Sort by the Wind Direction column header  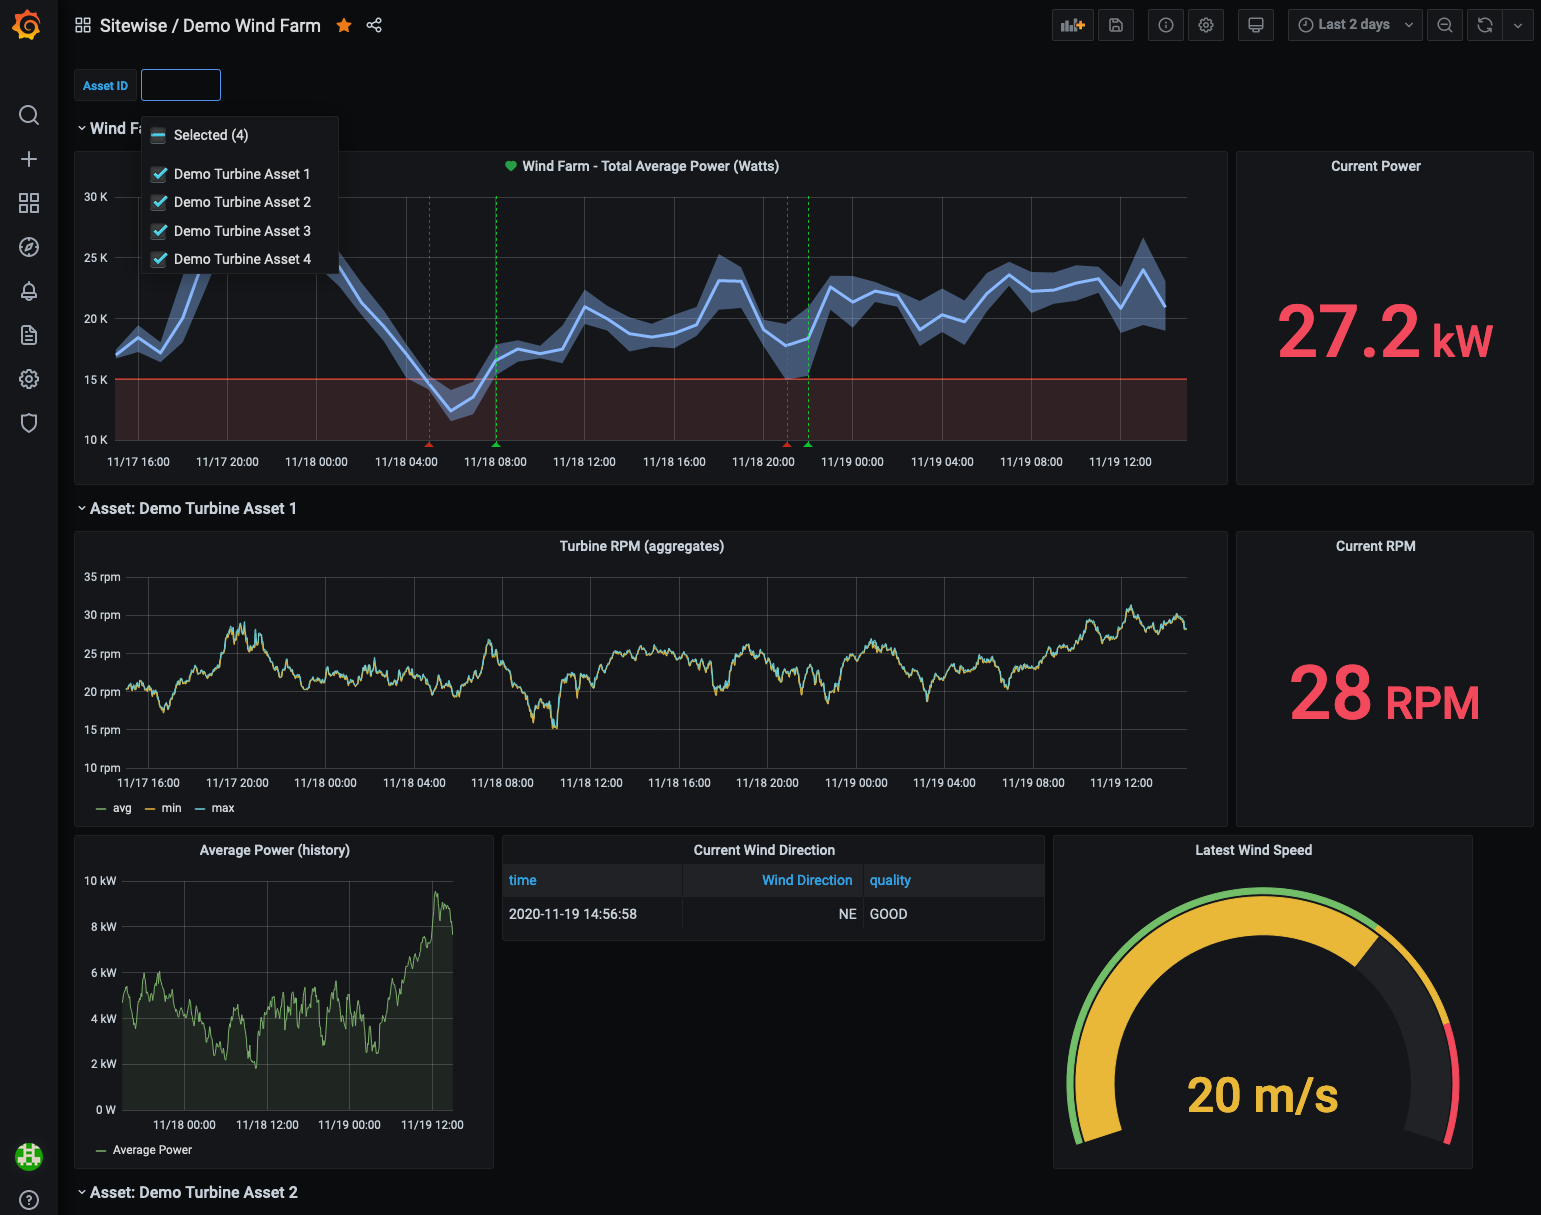(x=807, y=880)
